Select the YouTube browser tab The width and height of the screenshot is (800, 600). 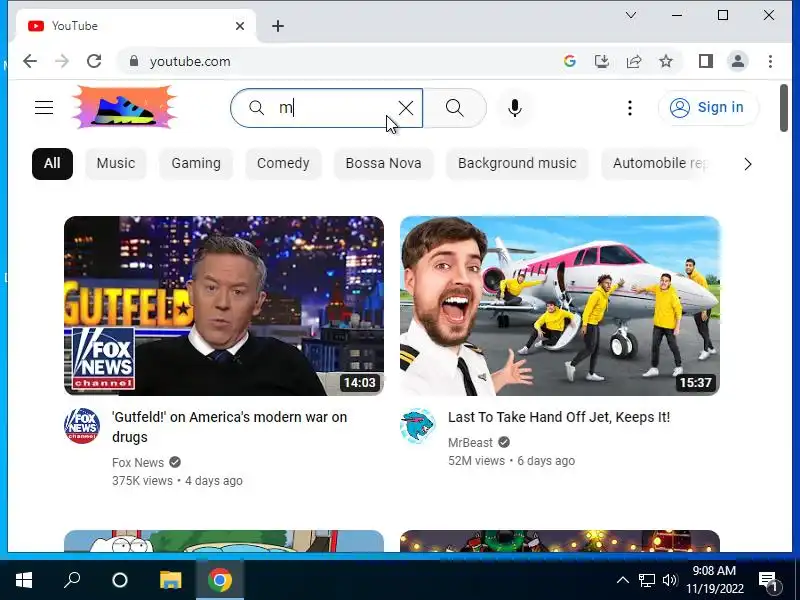point(135,26)
